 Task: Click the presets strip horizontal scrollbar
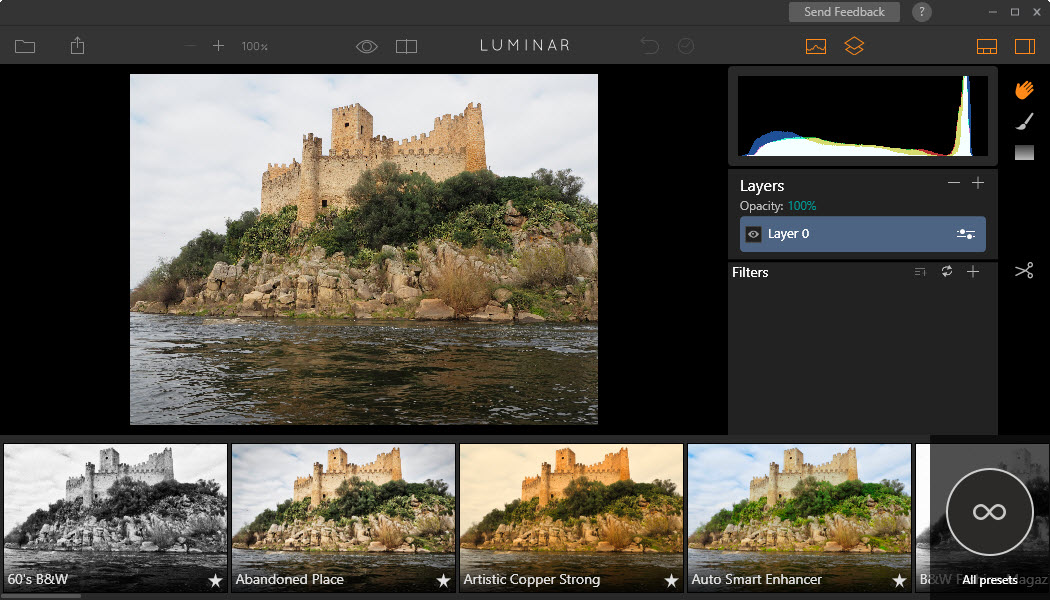42,596
